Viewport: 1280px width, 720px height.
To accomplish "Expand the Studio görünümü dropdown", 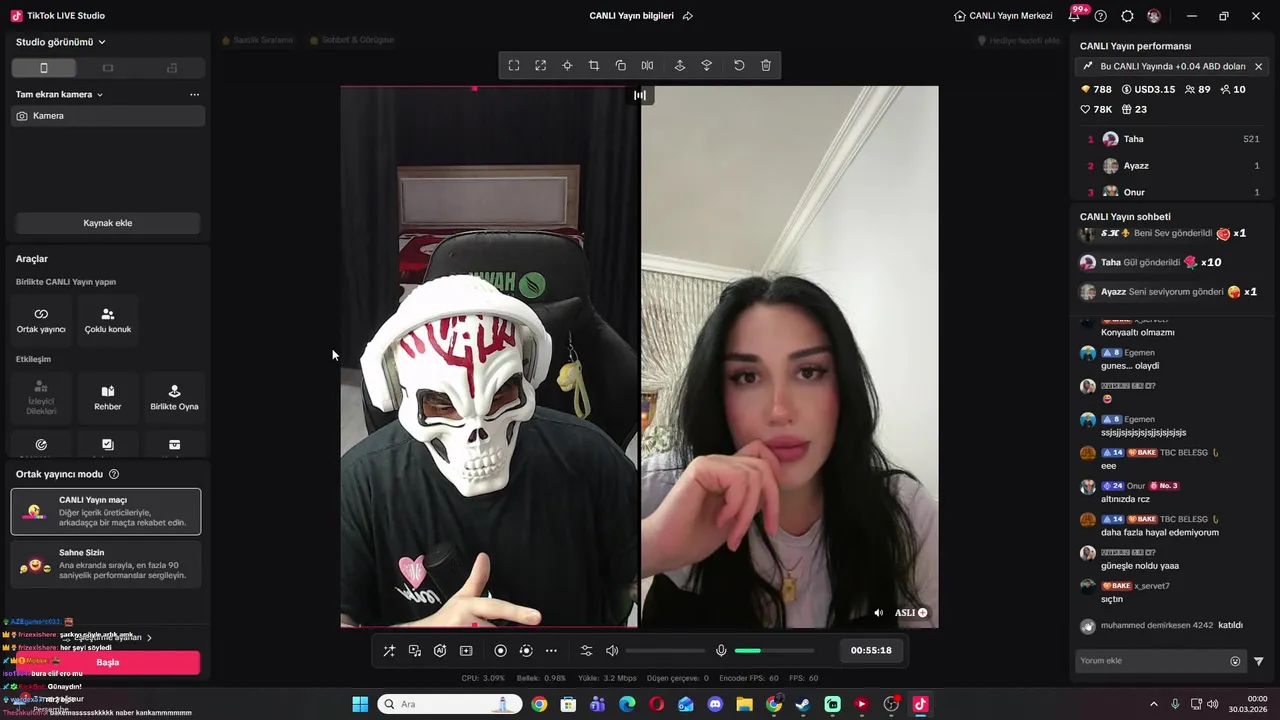I will point(61,42).
